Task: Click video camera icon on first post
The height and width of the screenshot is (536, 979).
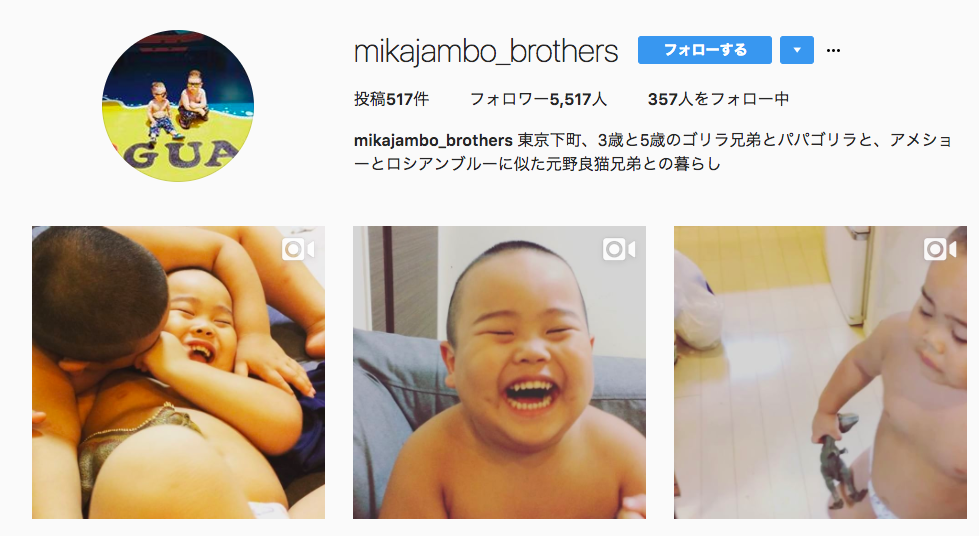Action: (x=298, y=249)
